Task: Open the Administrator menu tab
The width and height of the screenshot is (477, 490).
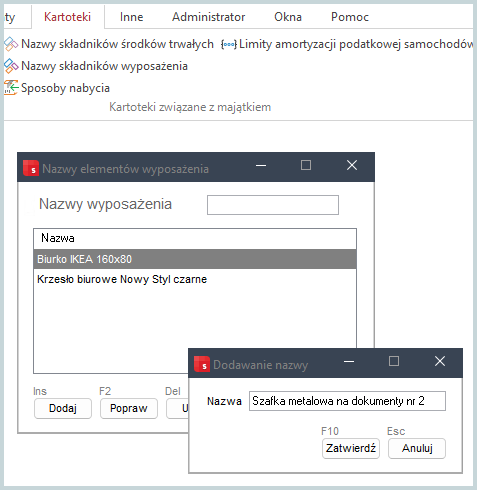Action: click(x=209, y=17)
